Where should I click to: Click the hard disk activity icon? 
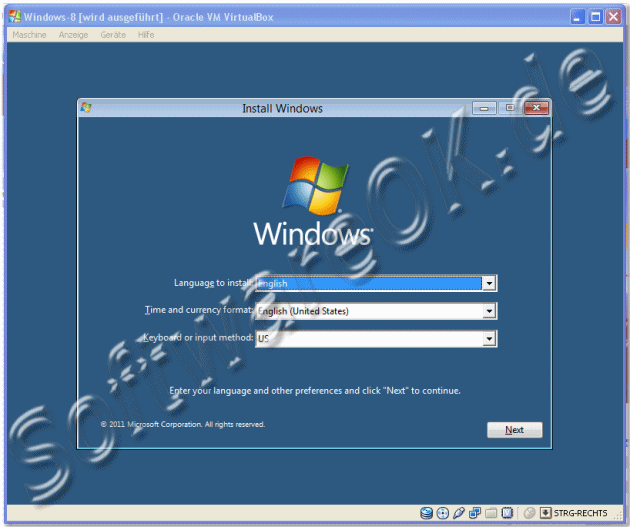click(x=427, y=513)
